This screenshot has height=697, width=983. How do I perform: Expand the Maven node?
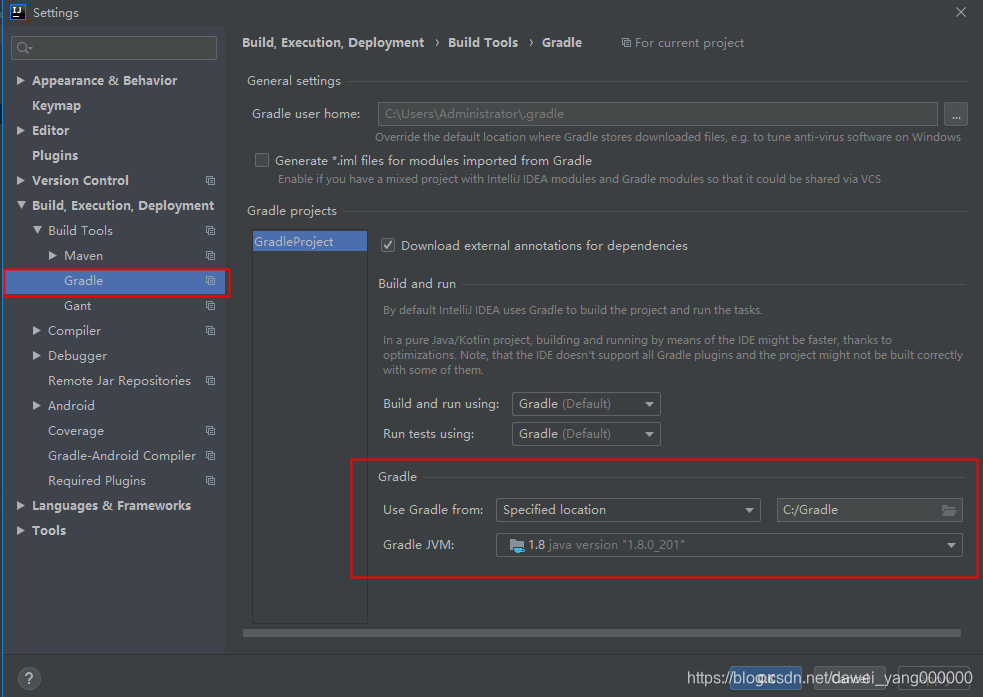(53, 256)
